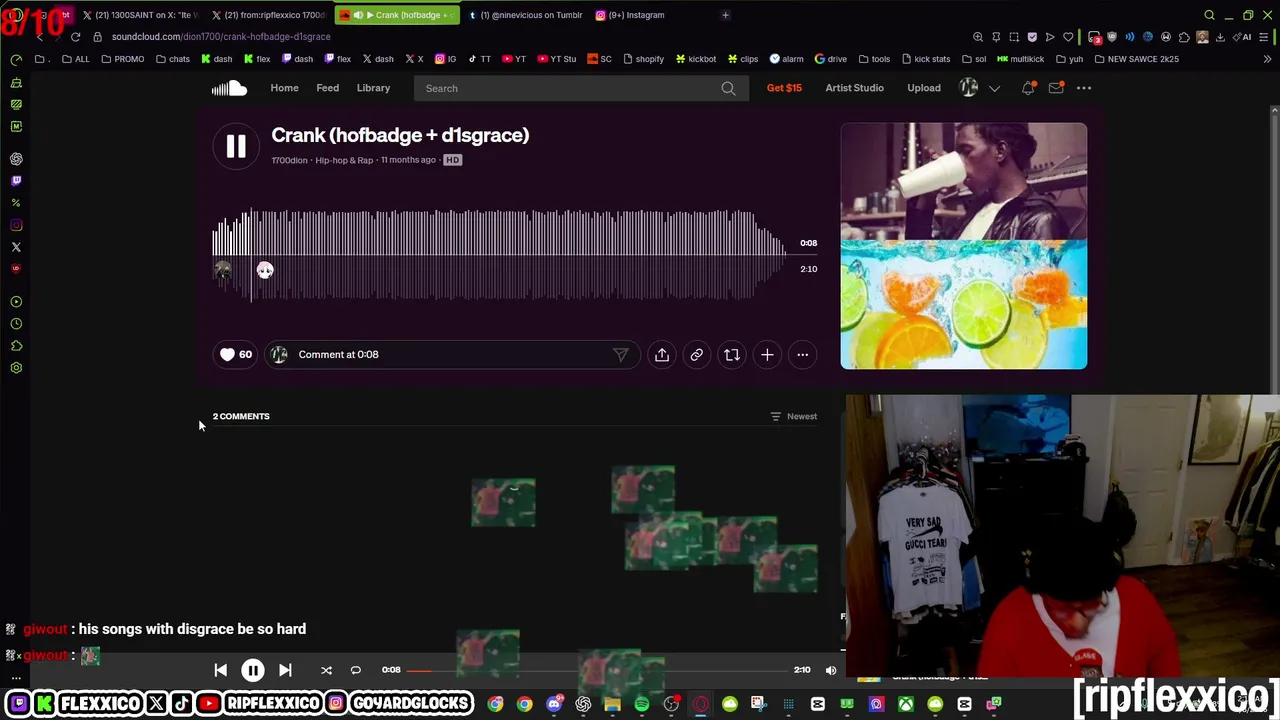Switch to the ninevicious on Tumblr tab
This screenshot has width=1280, height=720.
[x=525, y=15]
